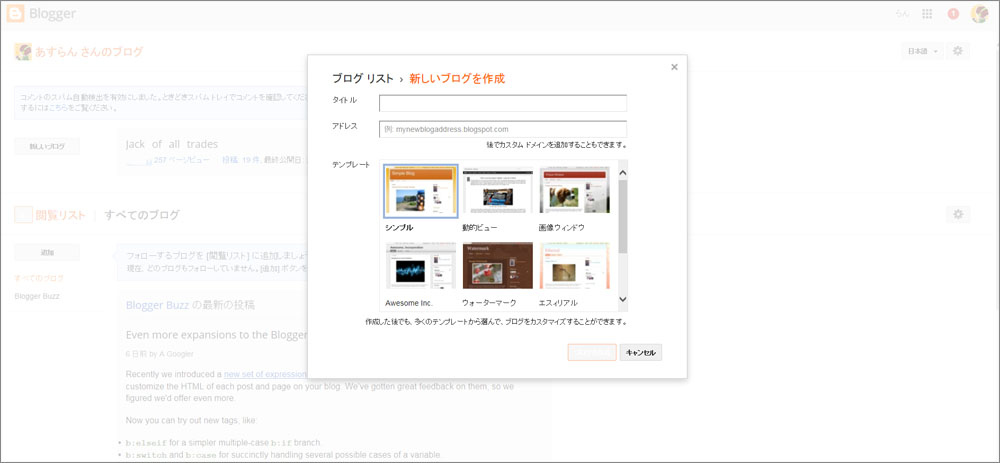1000x463 pixels.
Task: Click the 新しいブログ button in background
Action: coord(47,146)
